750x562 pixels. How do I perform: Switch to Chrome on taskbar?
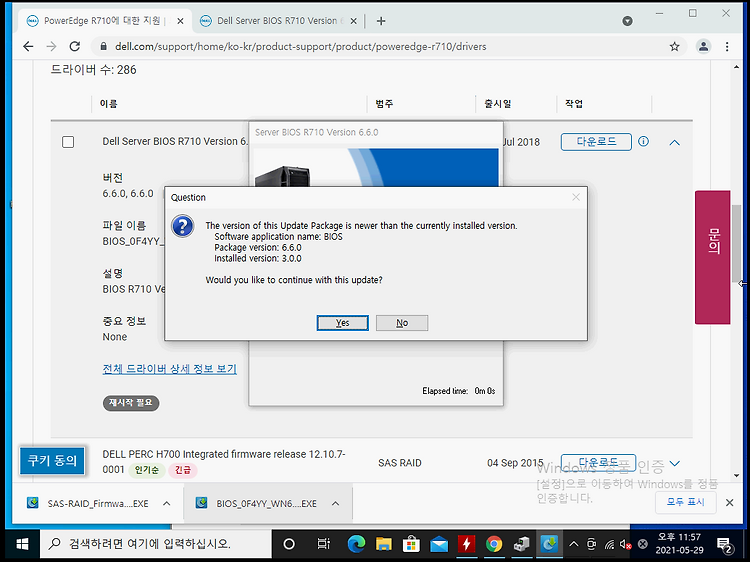pyautogui.click(x=494, y=544)
